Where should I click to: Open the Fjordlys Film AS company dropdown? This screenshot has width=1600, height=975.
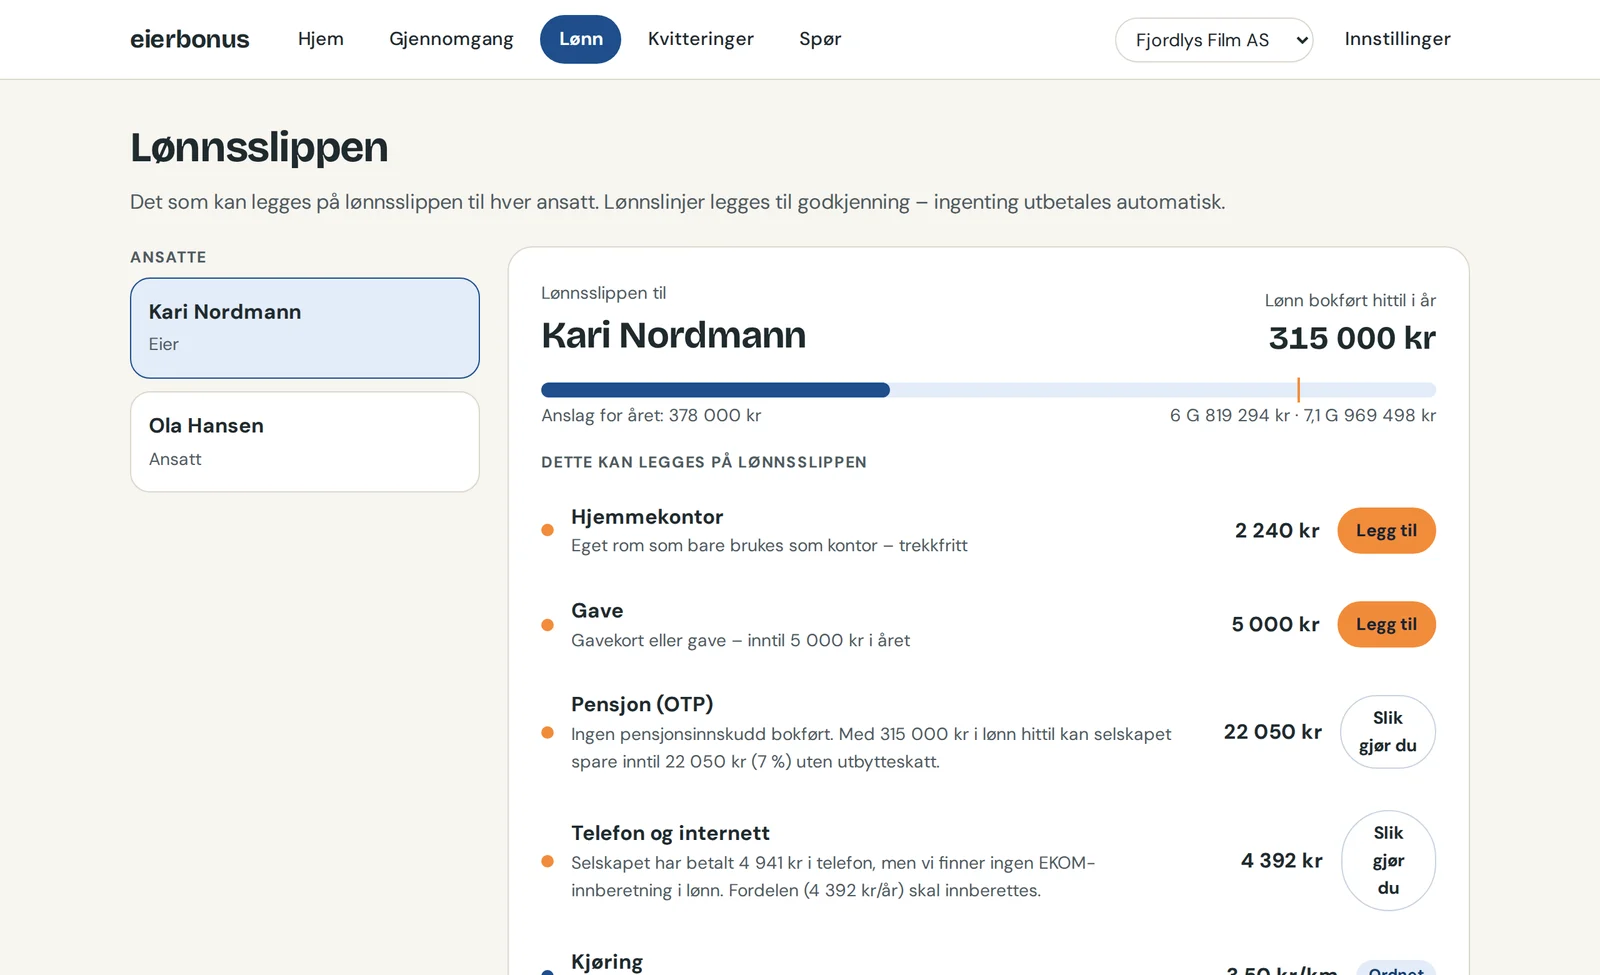click(x=1214, y=40)
